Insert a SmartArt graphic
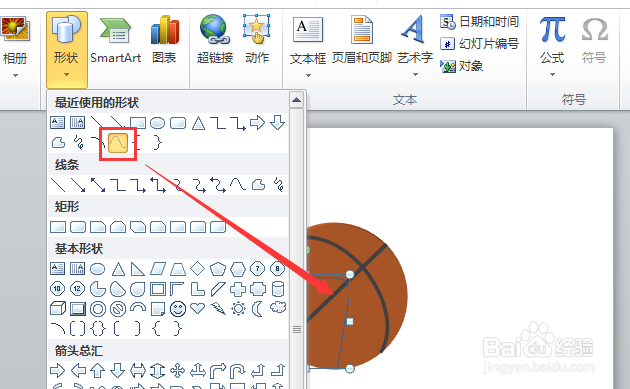The image size is (630, 389). (x=115, y=40)
